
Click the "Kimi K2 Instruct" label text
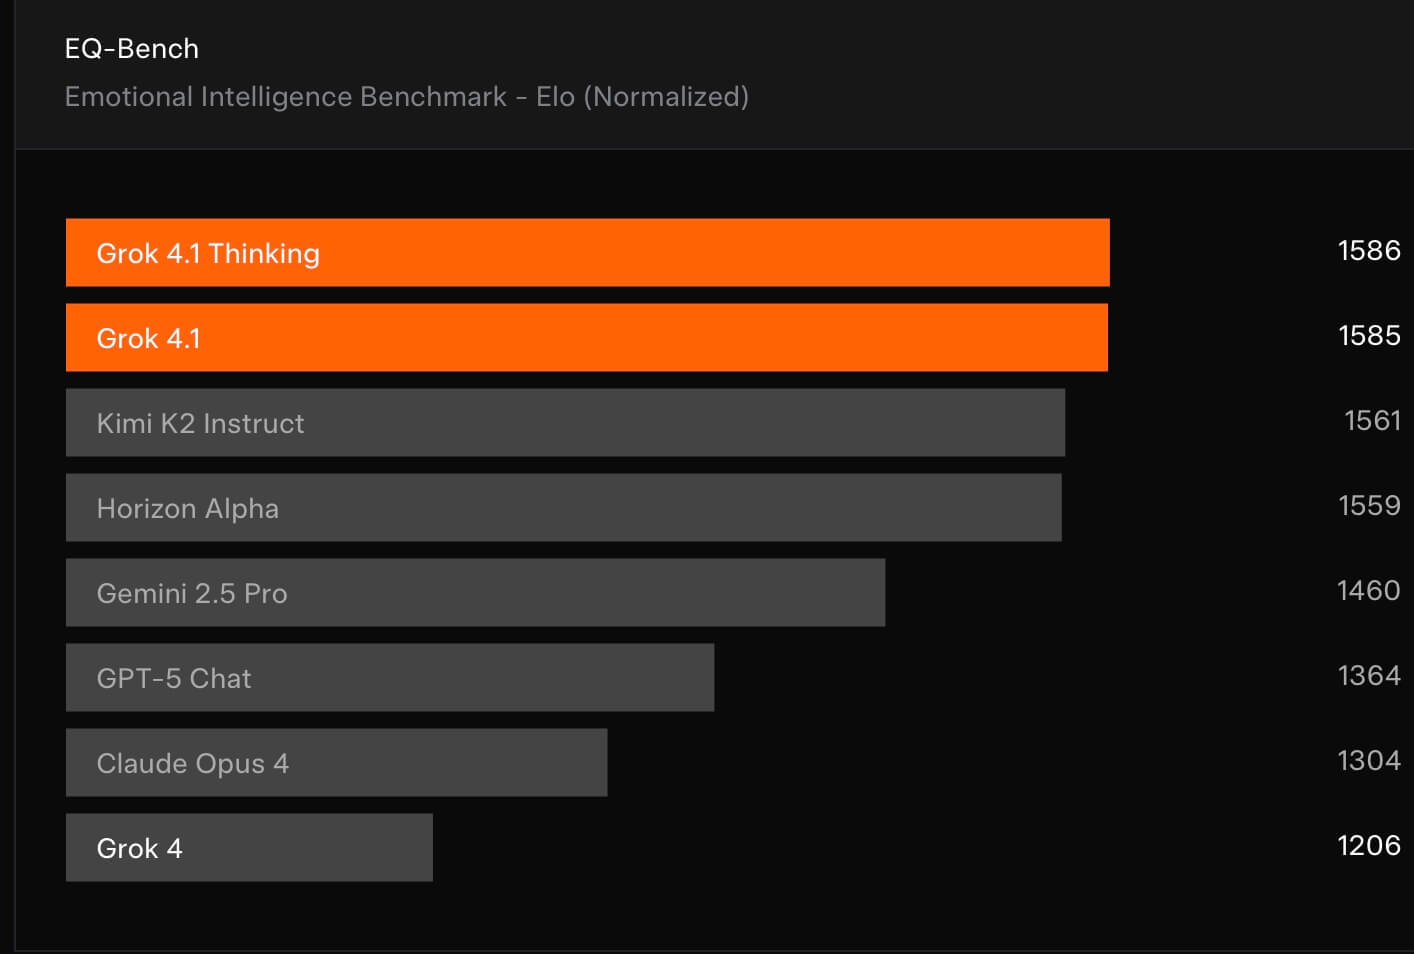click(x=200, y=423)
